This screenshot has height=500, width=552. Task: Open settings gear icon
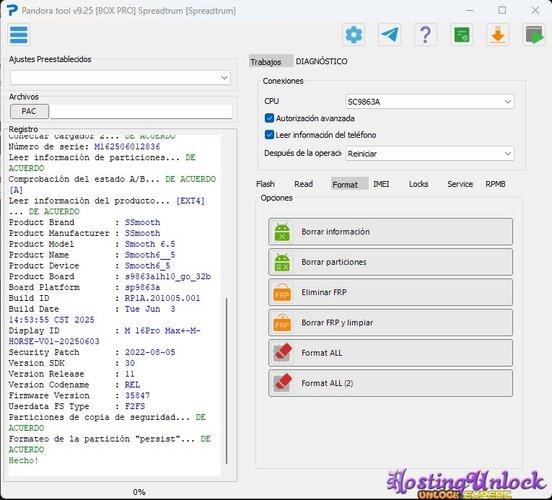point(353,35)
